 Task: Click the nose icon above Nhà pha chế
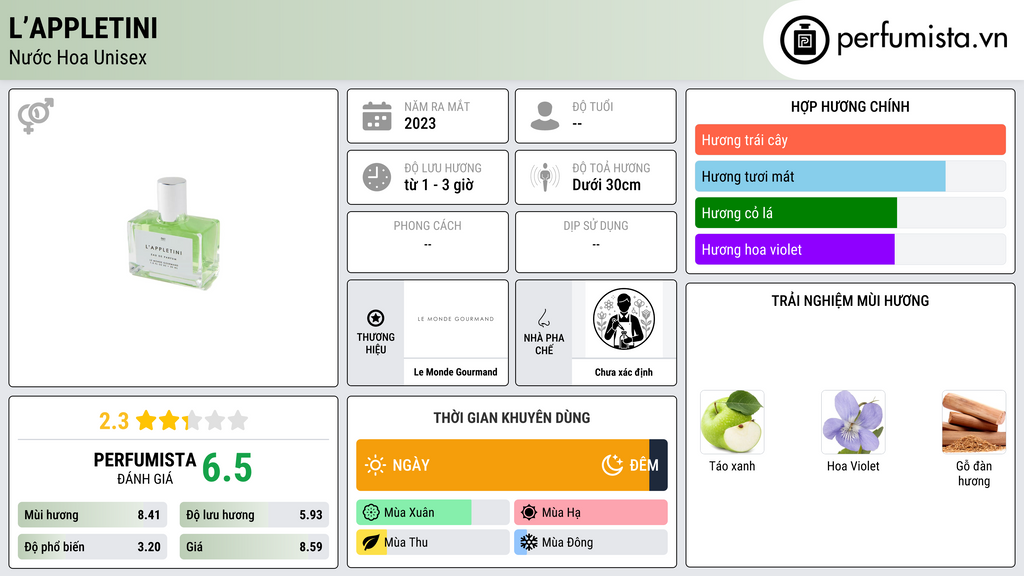[x=543, y=318]
